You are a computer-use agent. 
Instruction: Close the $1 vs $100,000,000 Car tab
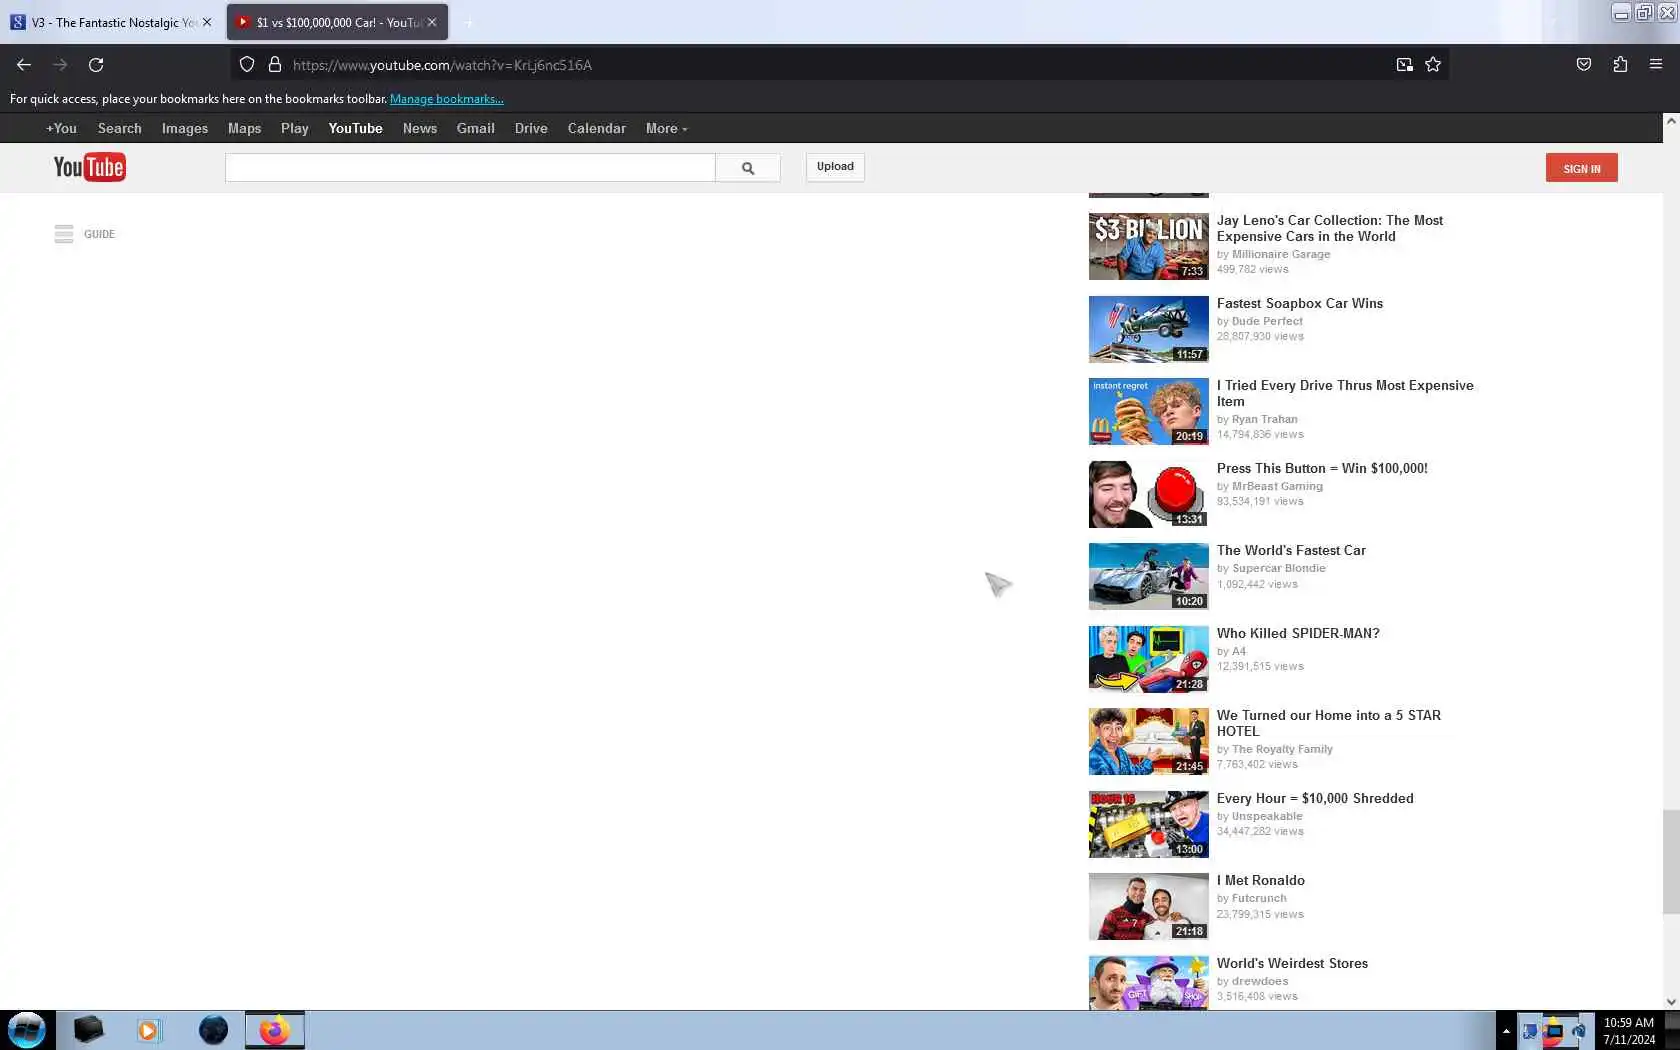pyautogui.click(x=432, y=22)
